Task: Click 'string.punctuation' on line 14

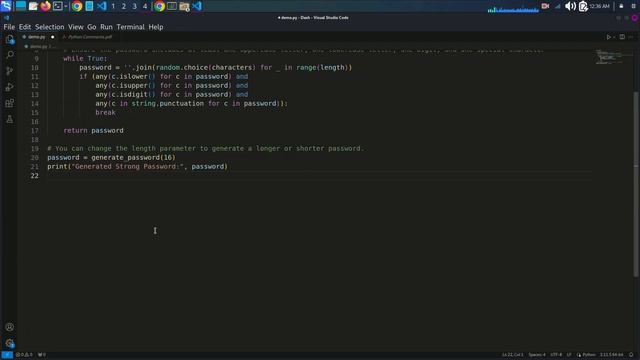Action: click(167, 104)
